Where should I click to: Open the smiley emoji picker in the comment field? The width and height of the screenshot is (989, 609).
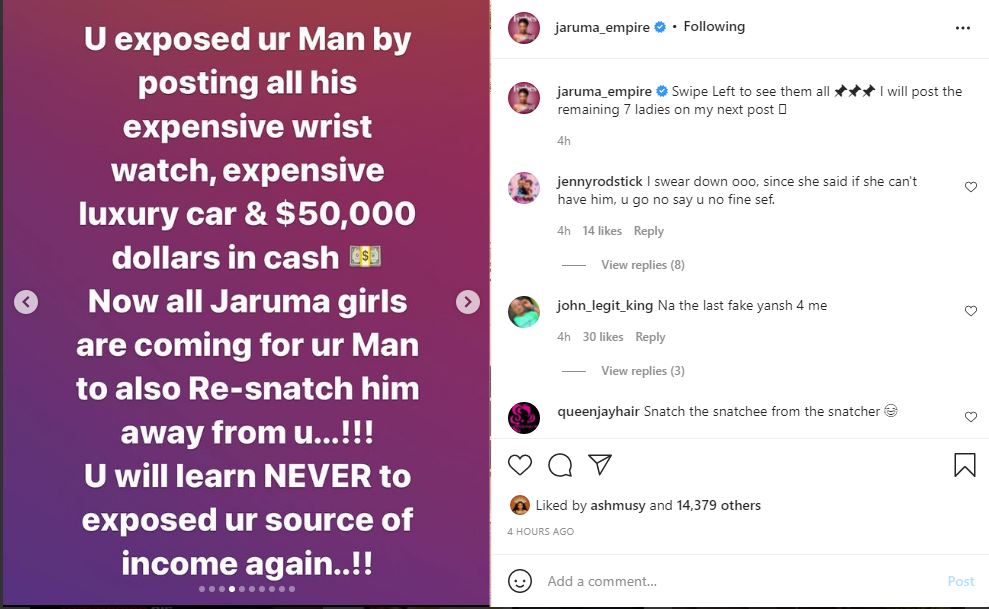[519, 581]
